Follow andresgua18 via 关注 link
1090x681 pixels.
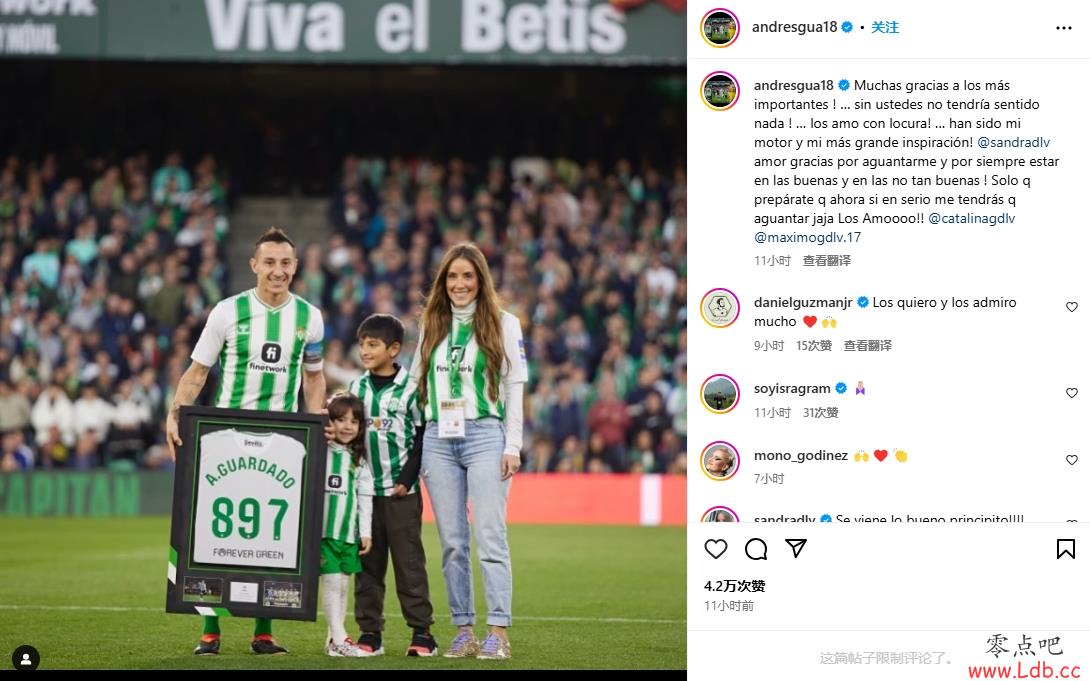(885, 27)
